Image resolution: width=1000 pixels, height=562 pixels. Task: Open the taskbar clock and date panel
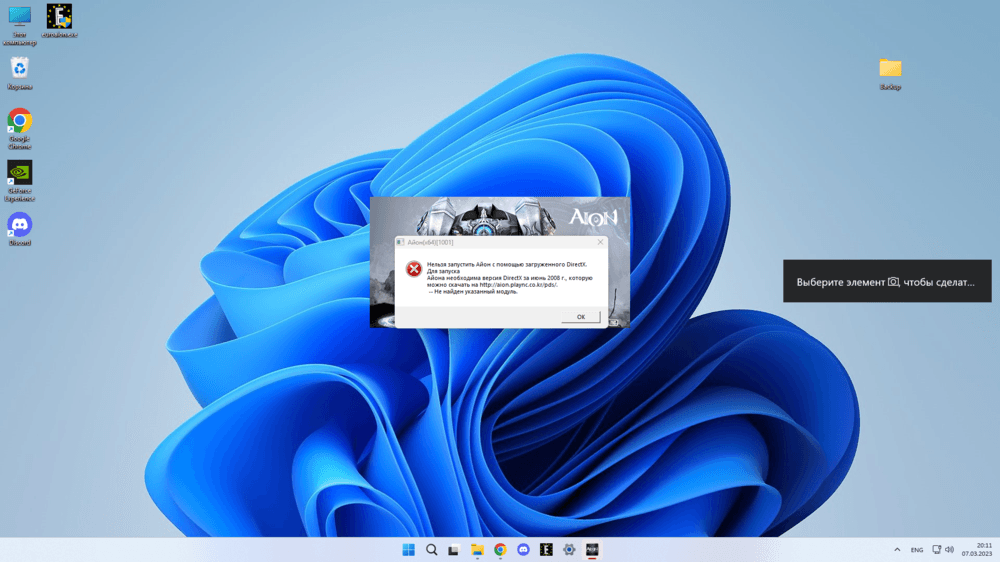click(976, 550)
